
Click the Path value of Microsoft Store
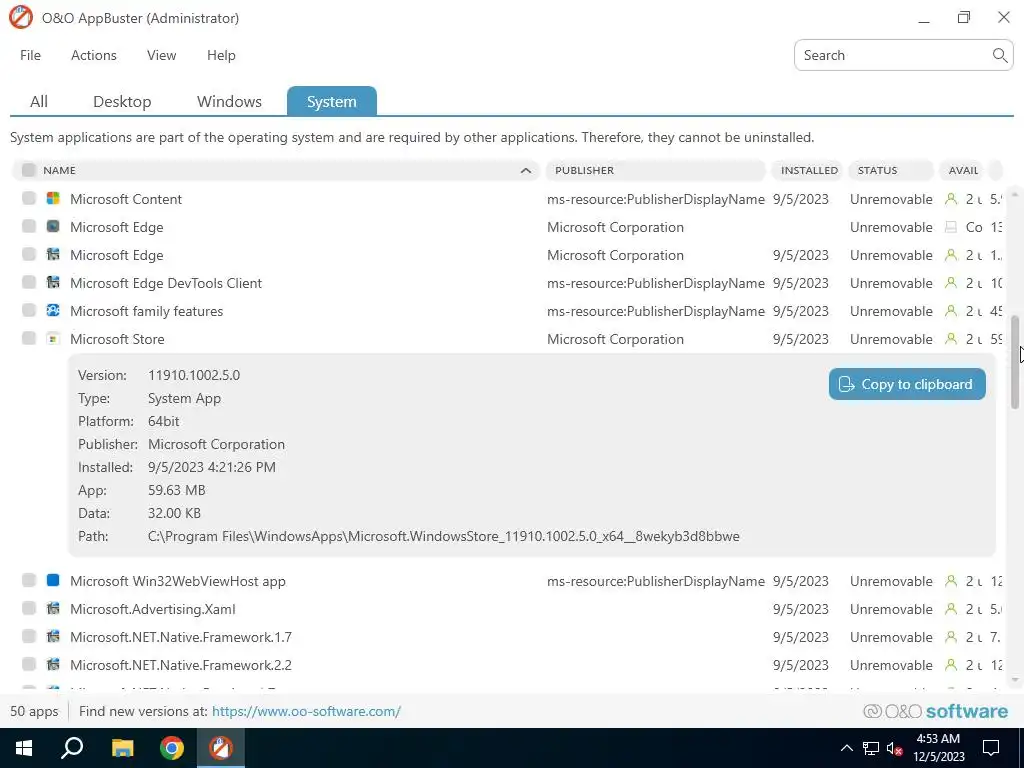(443, 536)
